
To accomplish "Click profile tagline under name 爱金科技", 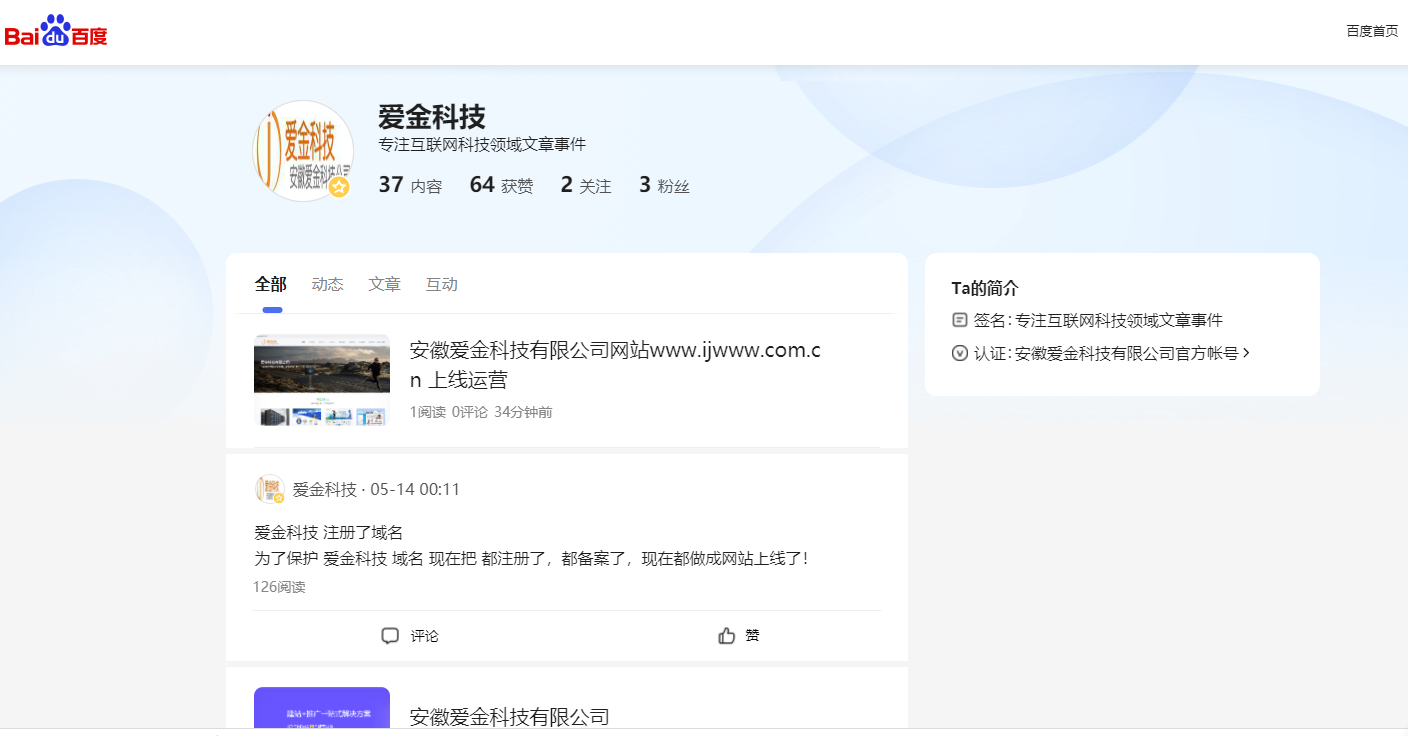I will (482, 145).
